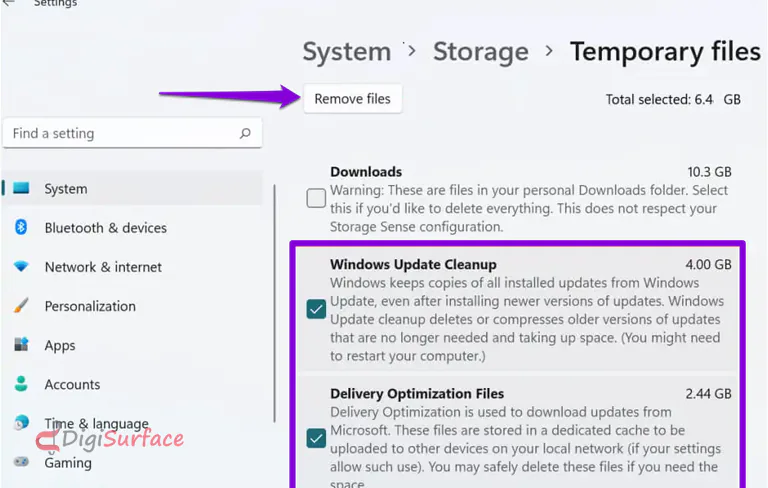Click the search magnifier icon
The height and width of the screenshot is (488, 768).
(x=245, y=133)
